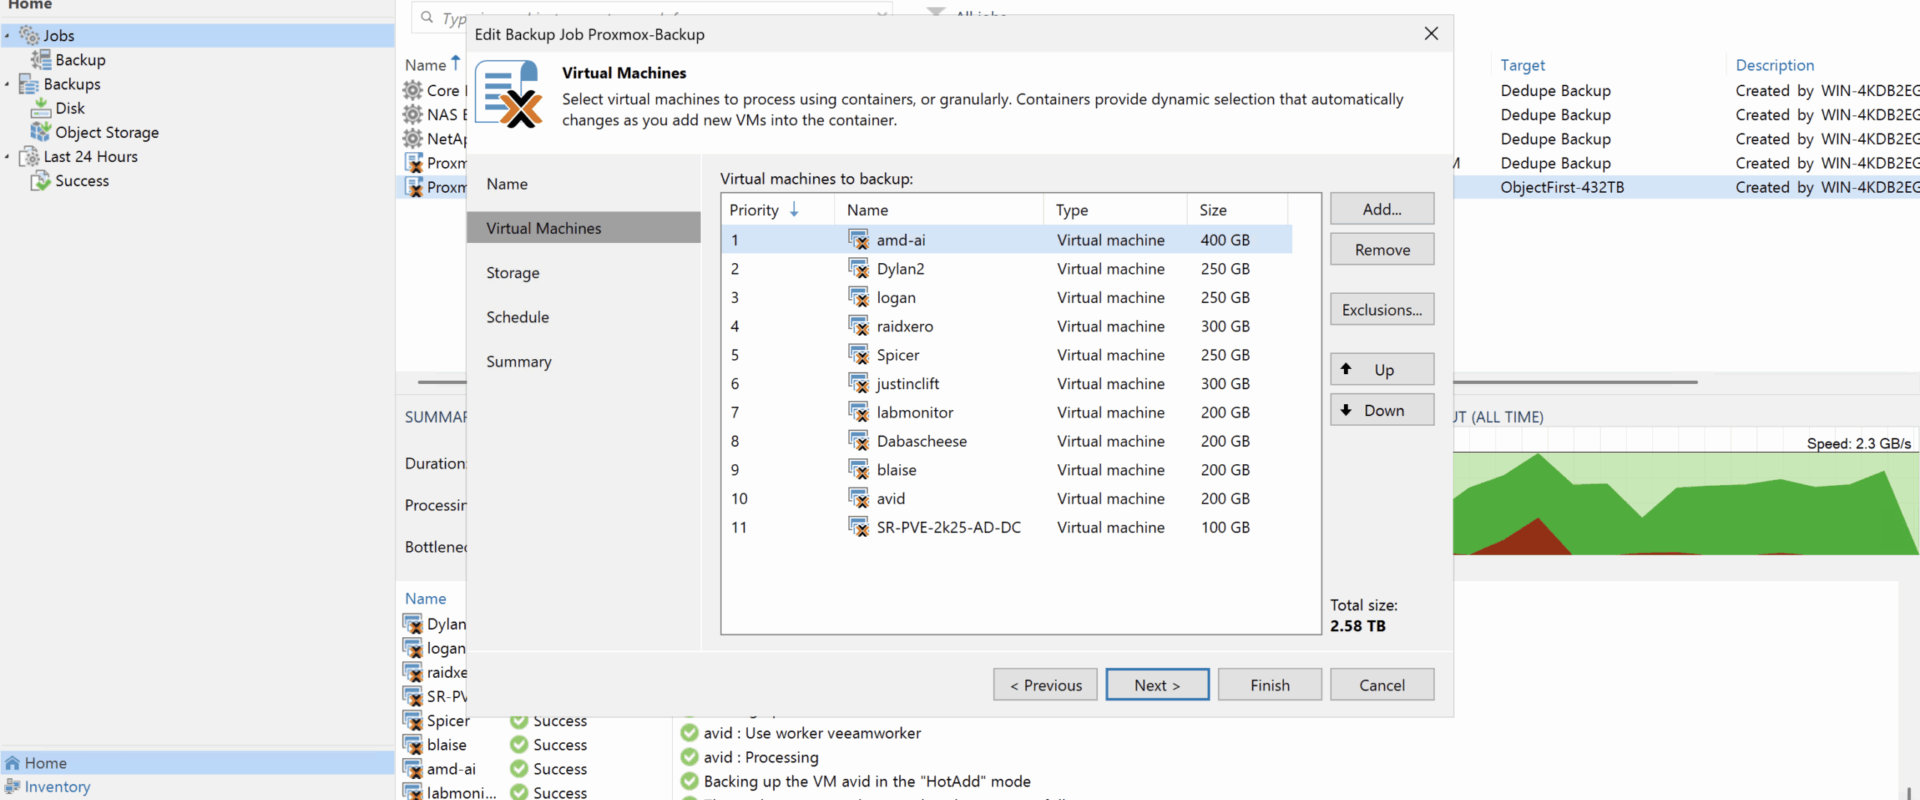This screenshot has height=800, width=1920.
Task: Click the Disk icon under Backups
Action: (41, 108)
